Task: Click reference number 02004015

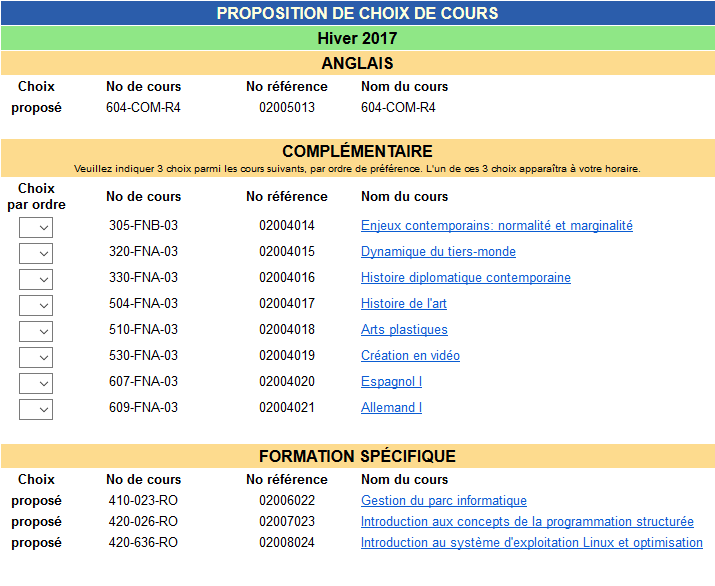Action: pos(287,252)
